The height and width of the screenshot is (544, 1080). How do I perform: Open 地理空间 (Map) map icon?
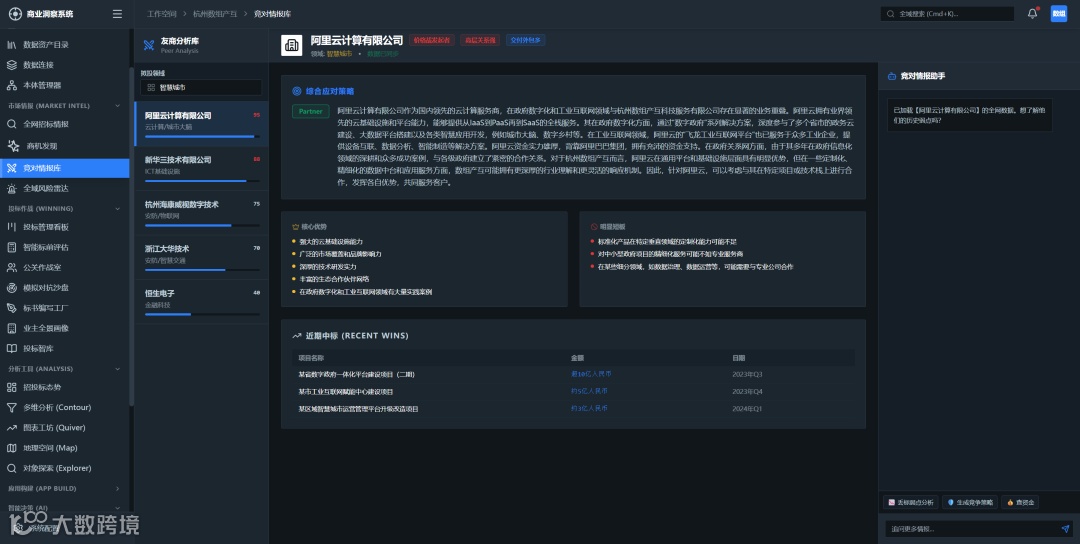[x=12, y=448]
